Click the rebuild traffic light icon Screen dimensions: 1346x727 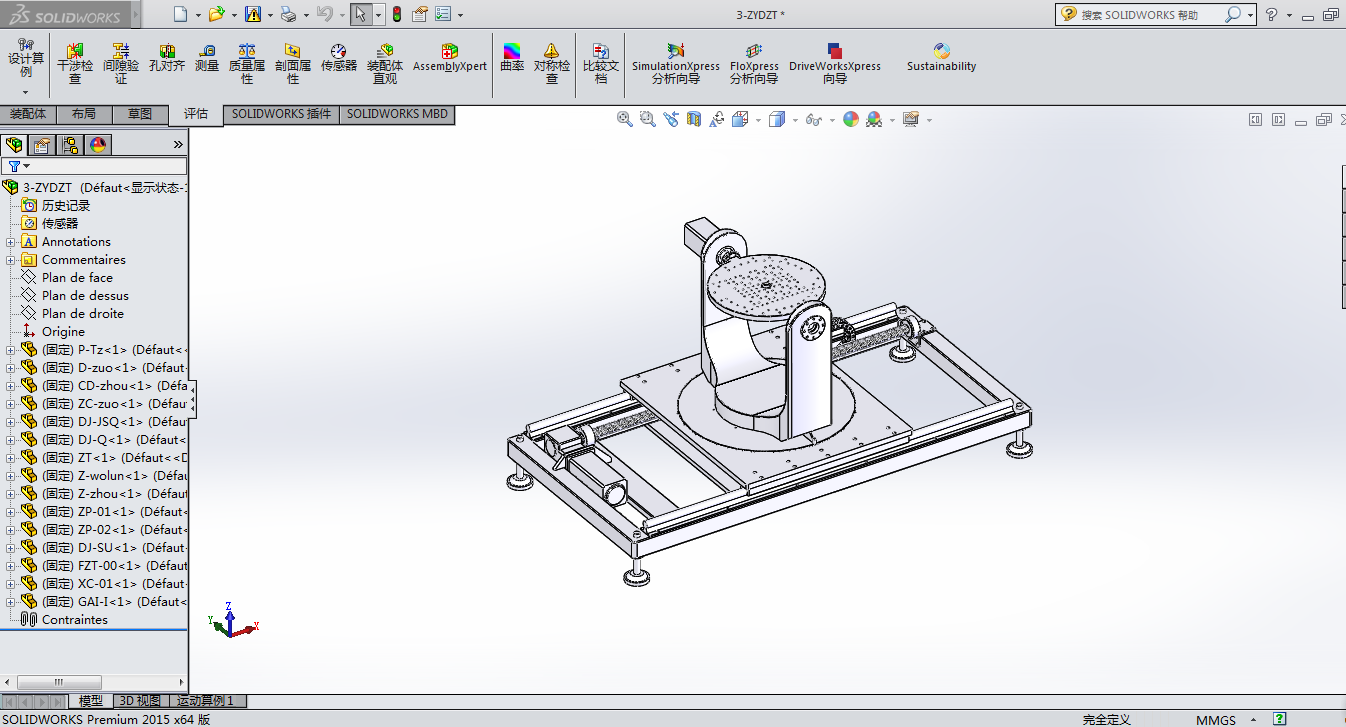(396, 15)
